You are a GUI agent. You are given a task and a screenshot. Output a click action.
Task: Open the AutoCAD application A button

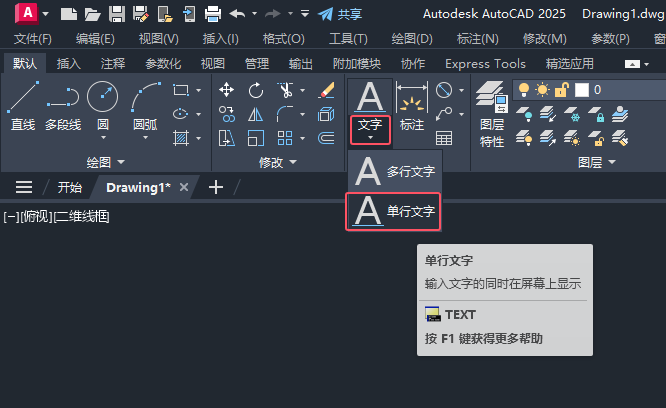(x=26, y=13)
